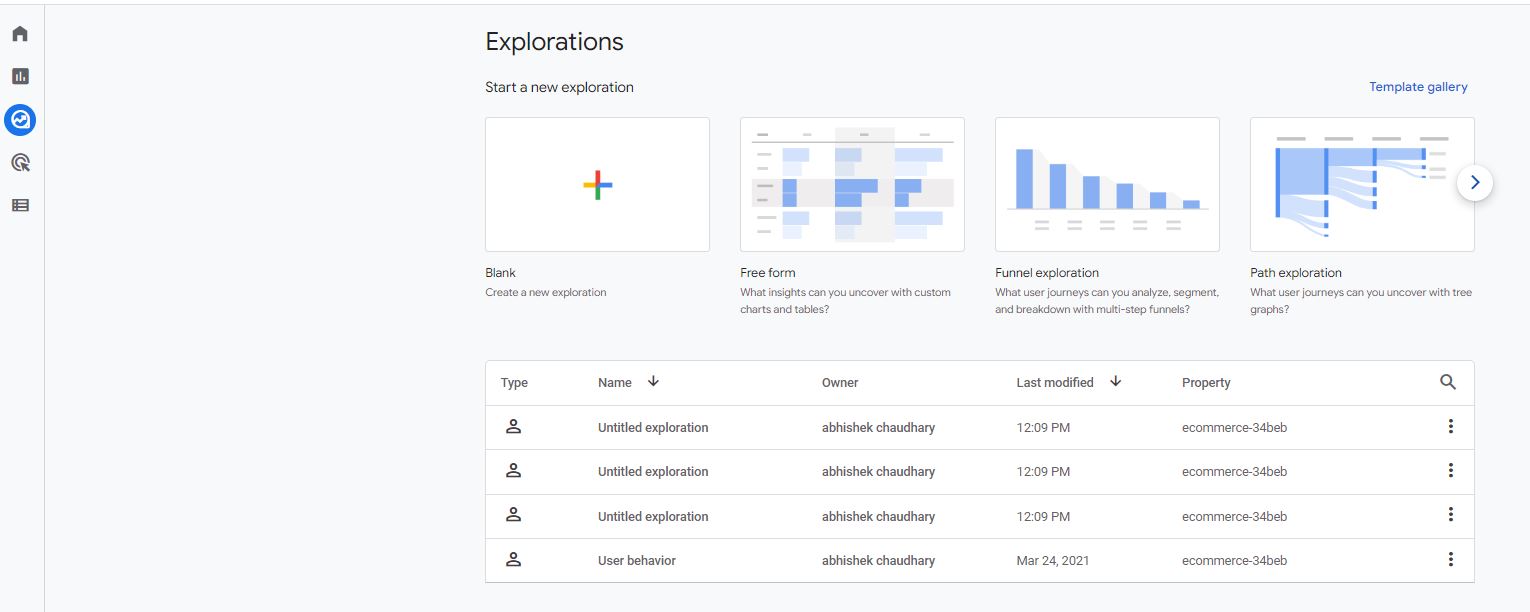Open more options for User behavior row
The height and width of the screenshot is (612, 1530).
(1450, 560)
